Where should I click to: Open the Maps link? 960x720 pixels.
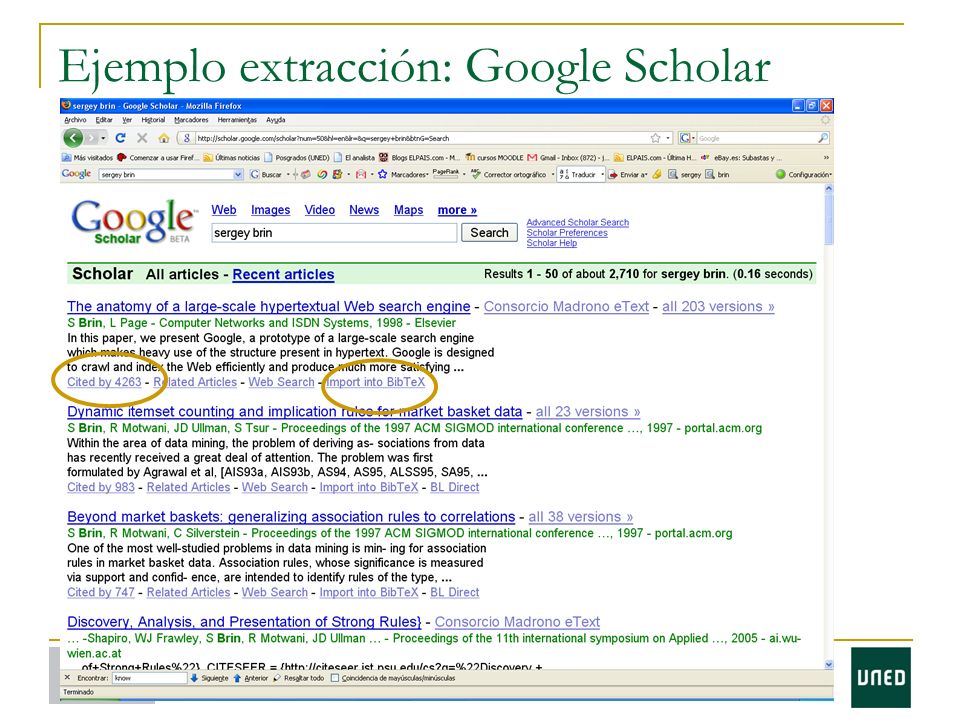click(x=408, y=210)
